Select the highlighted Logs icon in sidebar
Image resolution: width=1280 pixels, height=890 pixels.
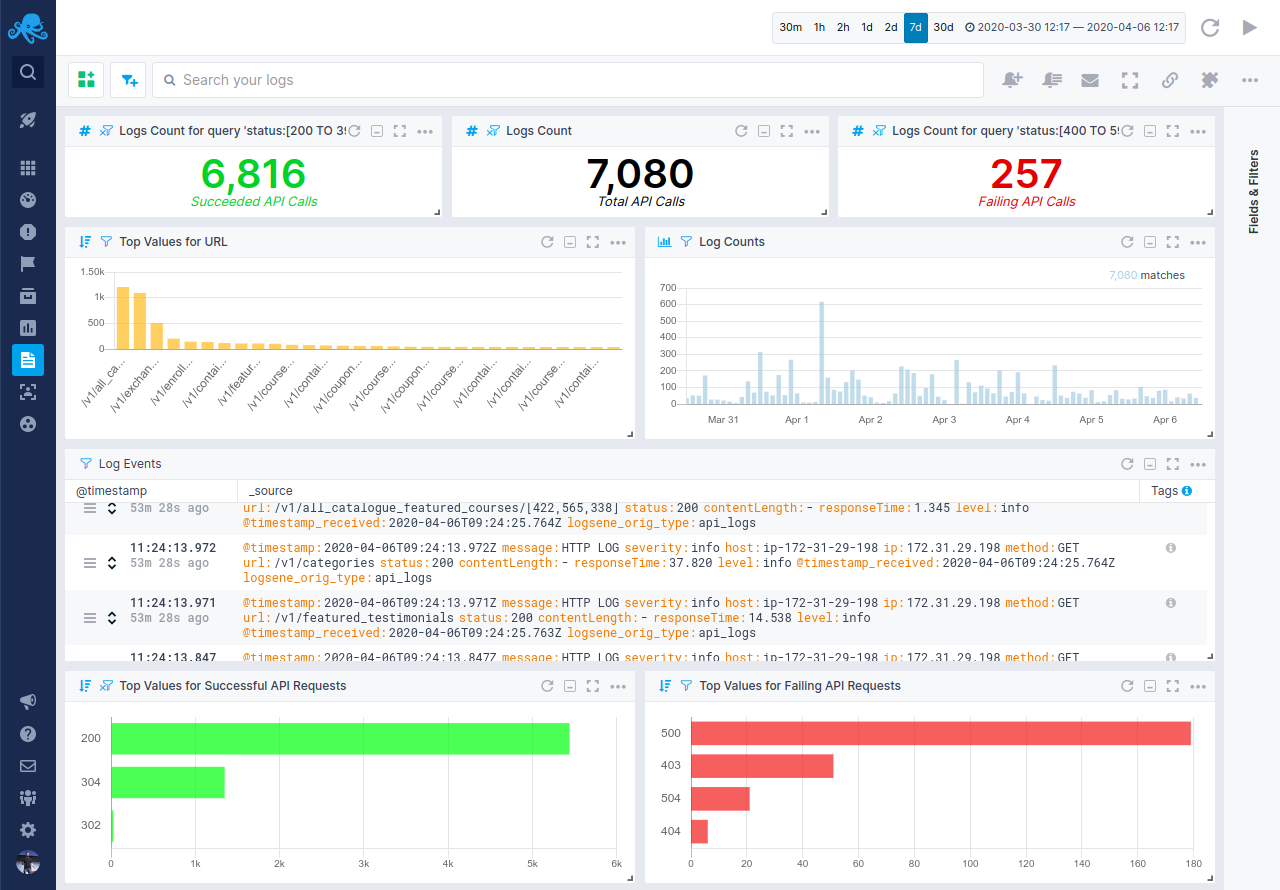[28, 360]
